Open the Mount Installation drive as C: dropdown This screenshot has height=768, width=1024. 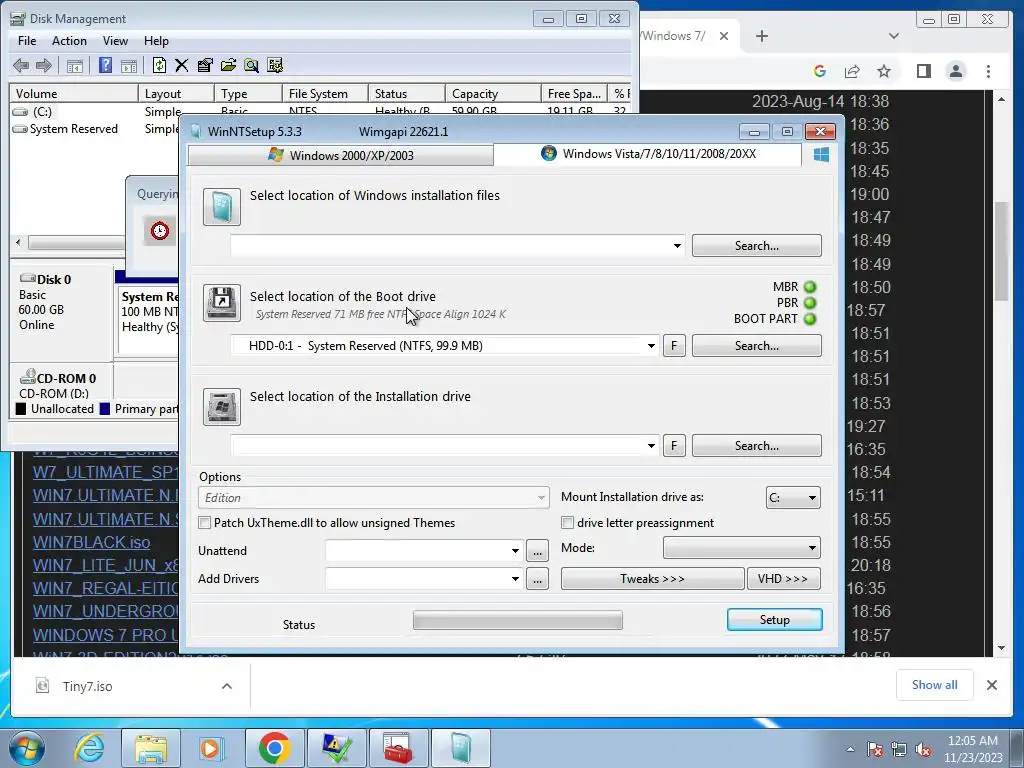[793, 498]
